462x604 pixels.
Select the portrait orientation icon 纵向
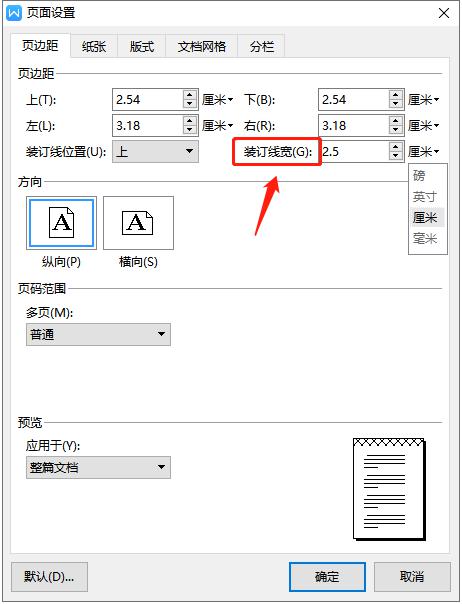click(x=61, y=223)
